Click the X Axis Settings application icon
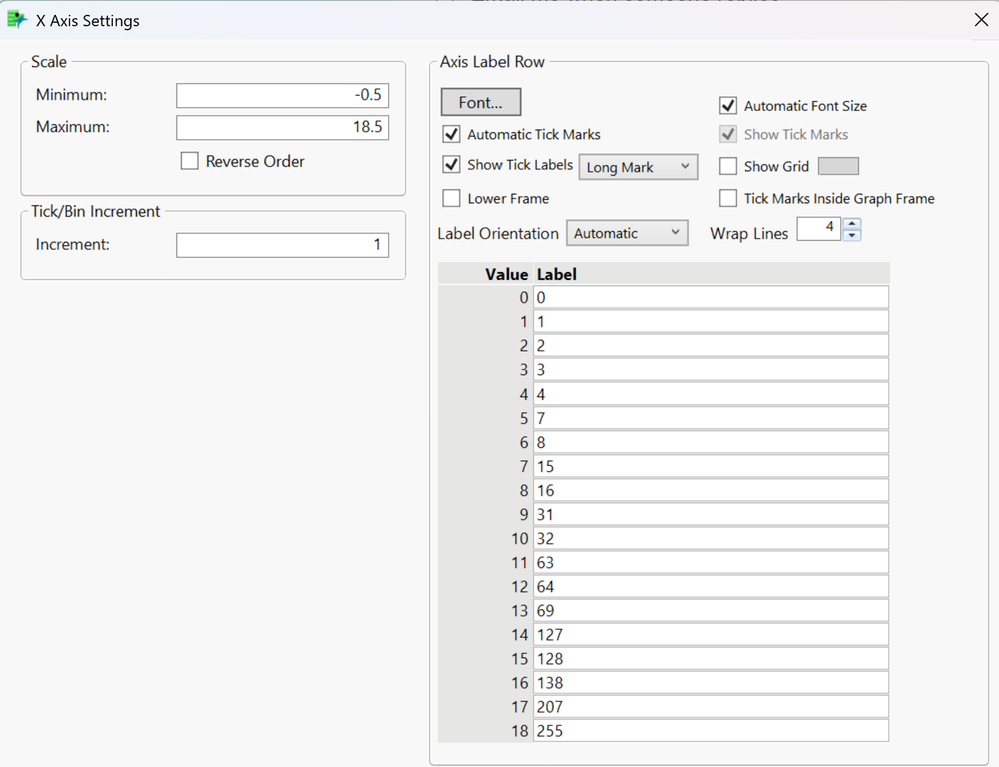999x767 pixels. click(18, 19)
